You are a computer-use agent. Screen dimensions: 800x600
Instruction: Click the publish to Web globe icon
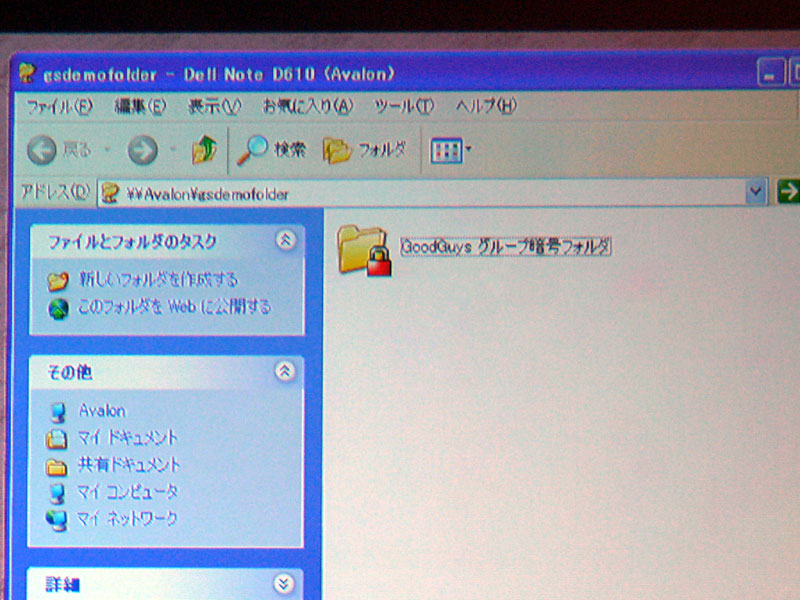point(58,309)
